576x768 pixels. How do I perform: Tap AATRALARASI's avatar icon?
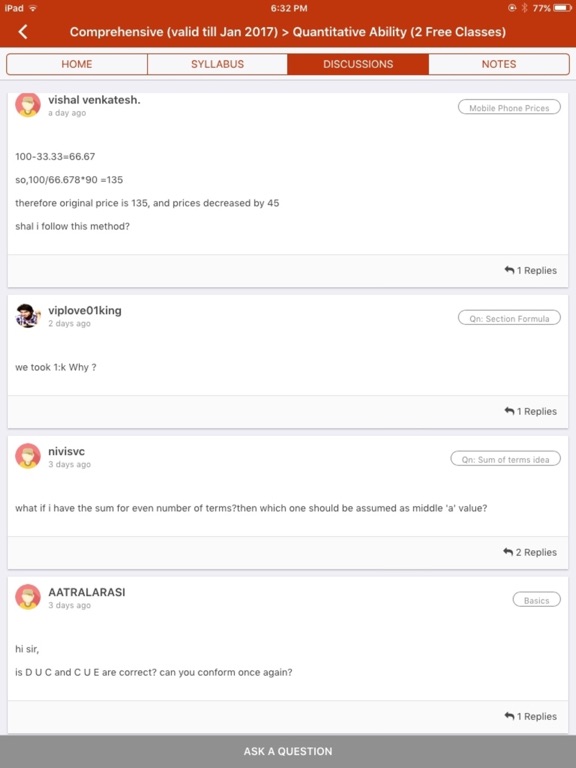tap(28, 597)
